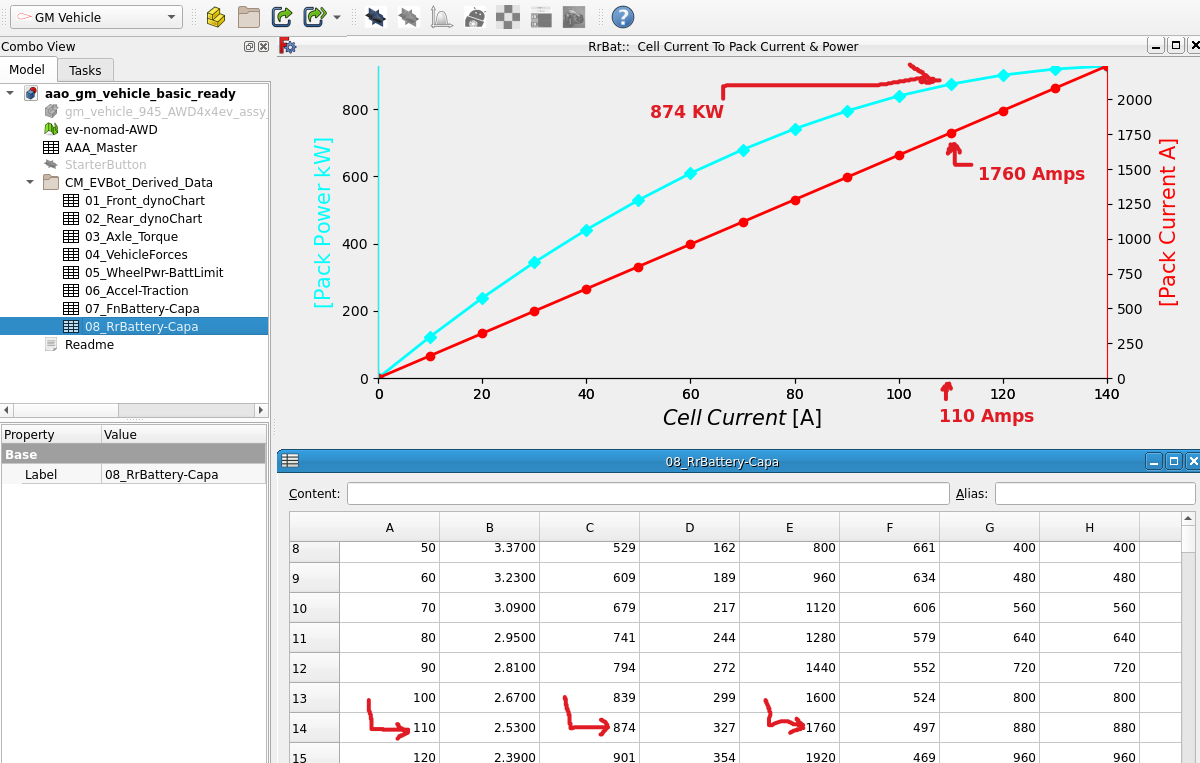Select the ev-nomad-AWD tree item
The image size is (1200, 763).
click(x=110, y=129)
